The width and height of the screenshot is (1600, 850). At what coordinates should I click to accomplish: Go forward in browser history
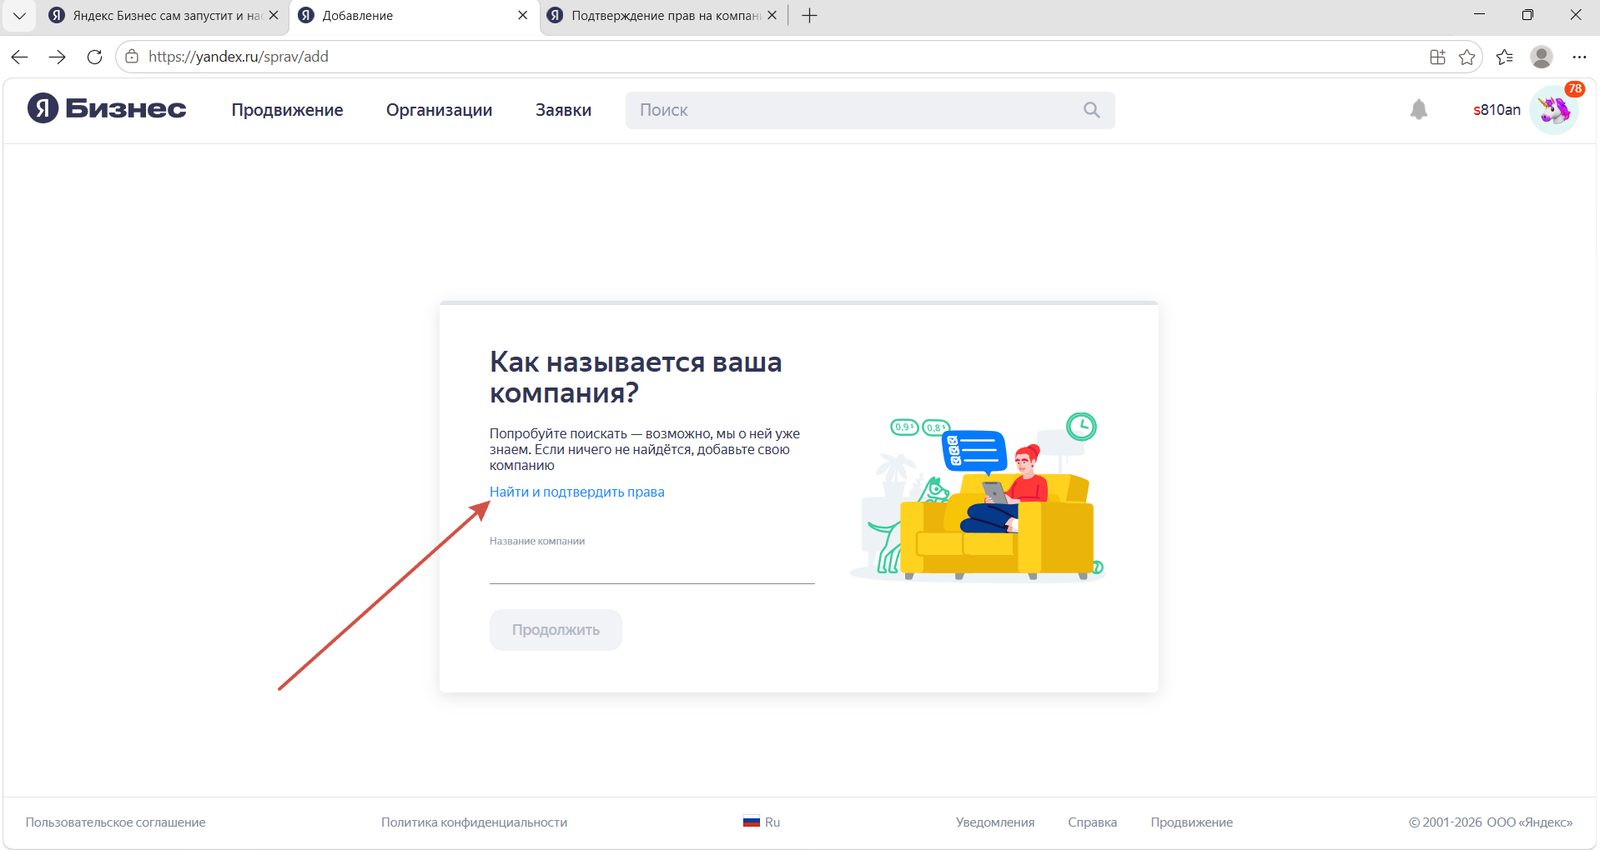point(57,57)
